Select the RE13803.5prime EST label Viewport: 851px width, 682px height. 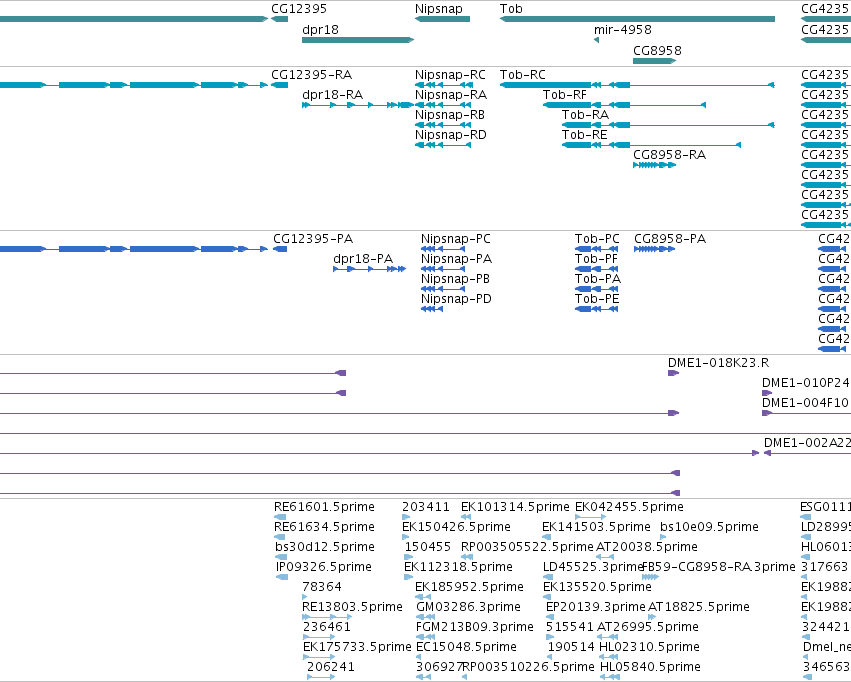pos(352,607)
